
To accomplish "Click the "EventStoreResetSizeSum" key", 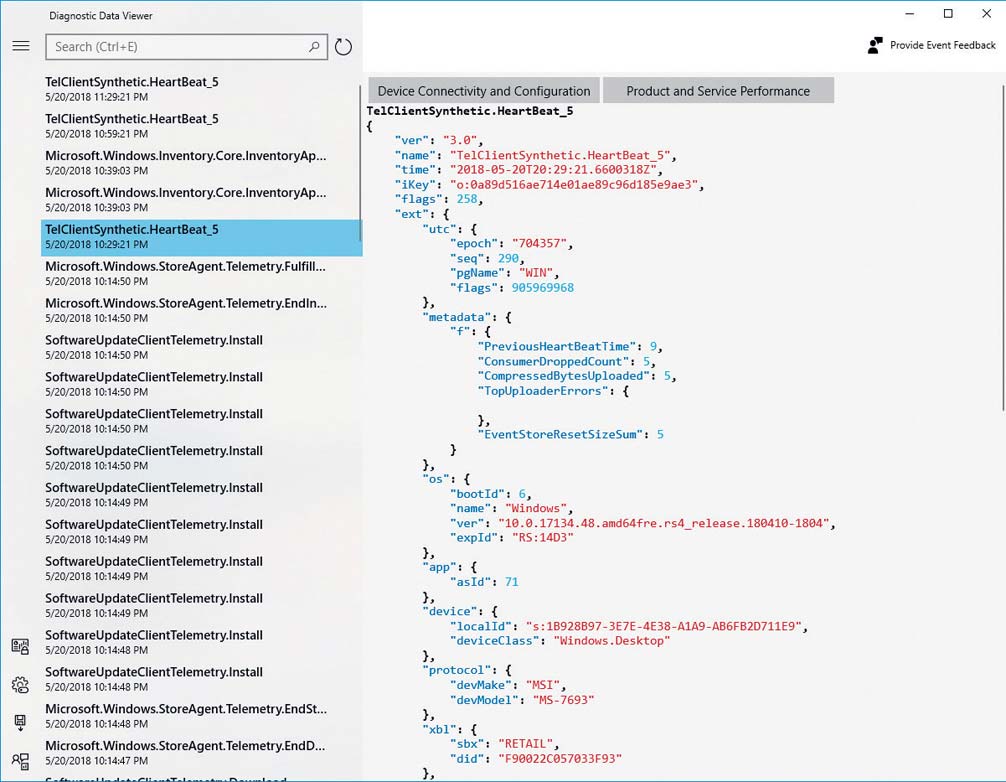I will pyautogui.click(x=559, y=434).
